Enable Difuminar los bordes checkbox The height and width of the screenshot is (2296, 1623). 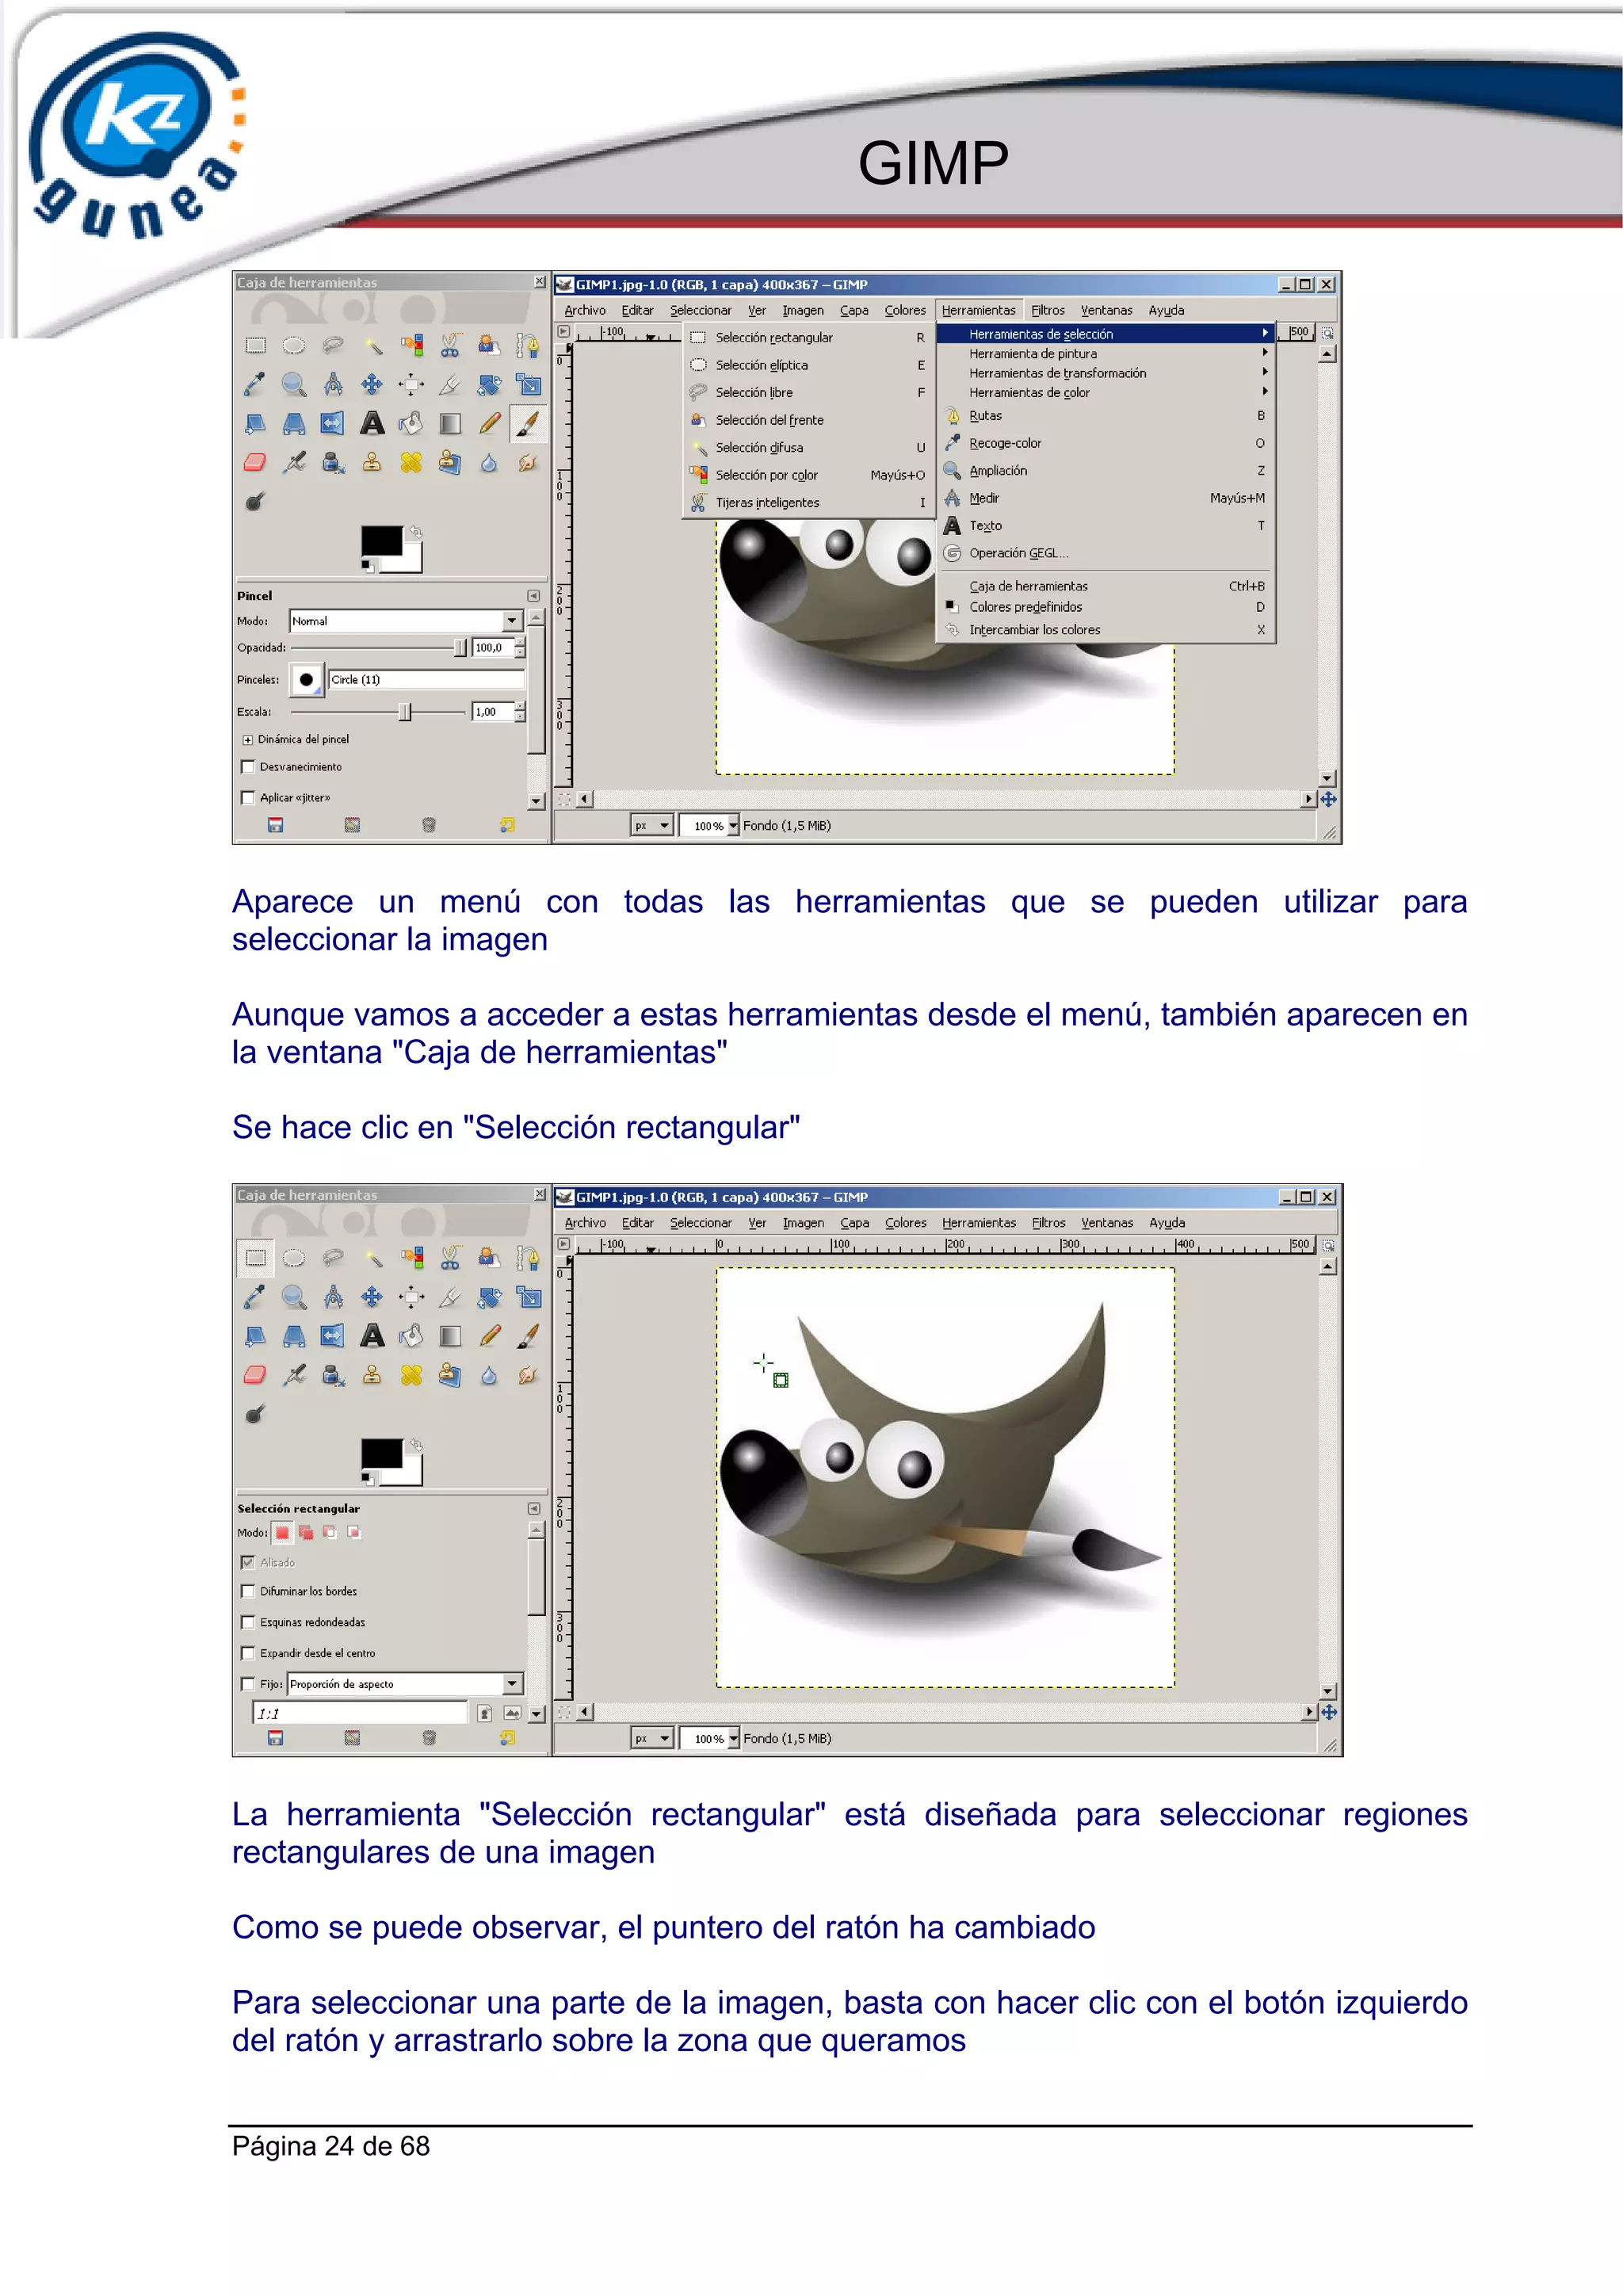click(x=248, y=1592)
